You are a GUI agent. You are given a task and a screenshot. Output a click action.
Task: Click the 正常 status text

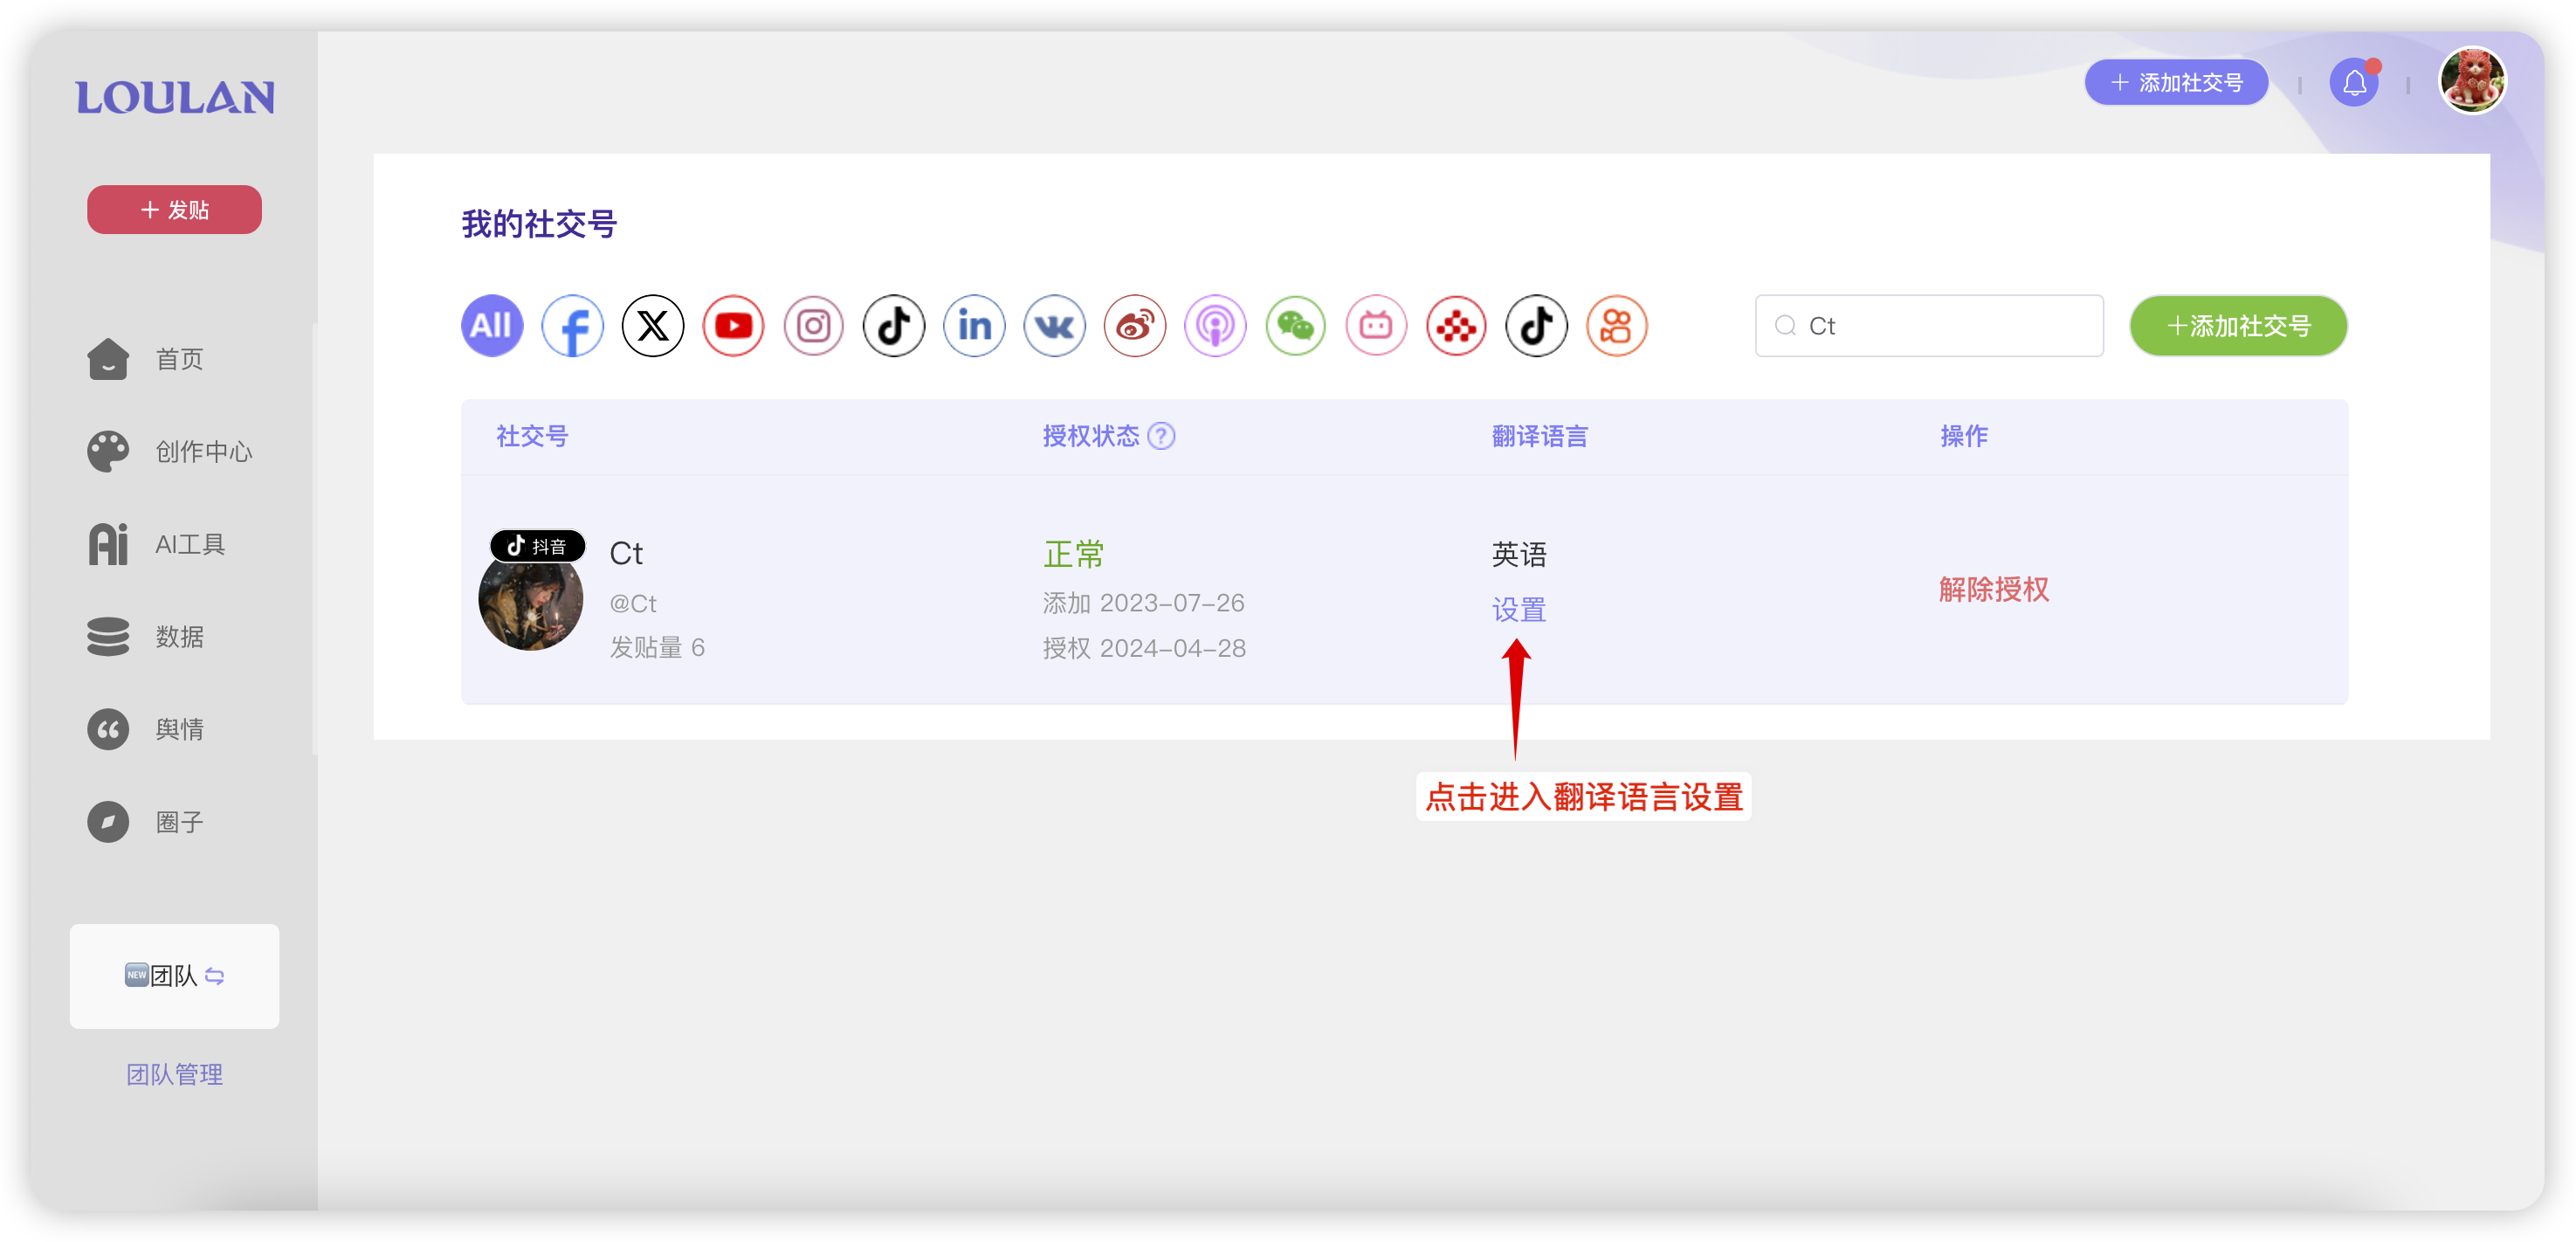(x=1073, y=554)
